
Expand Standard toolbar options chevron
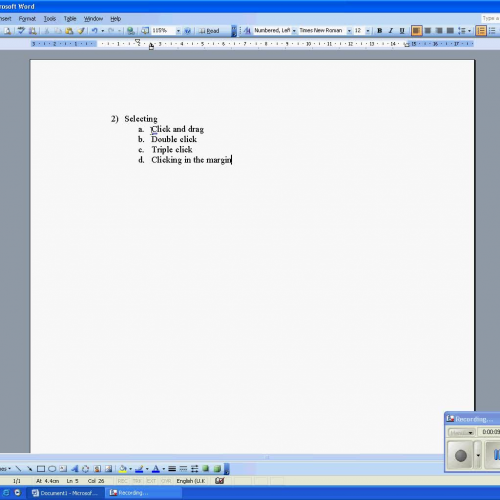click(x=234, y=31)
